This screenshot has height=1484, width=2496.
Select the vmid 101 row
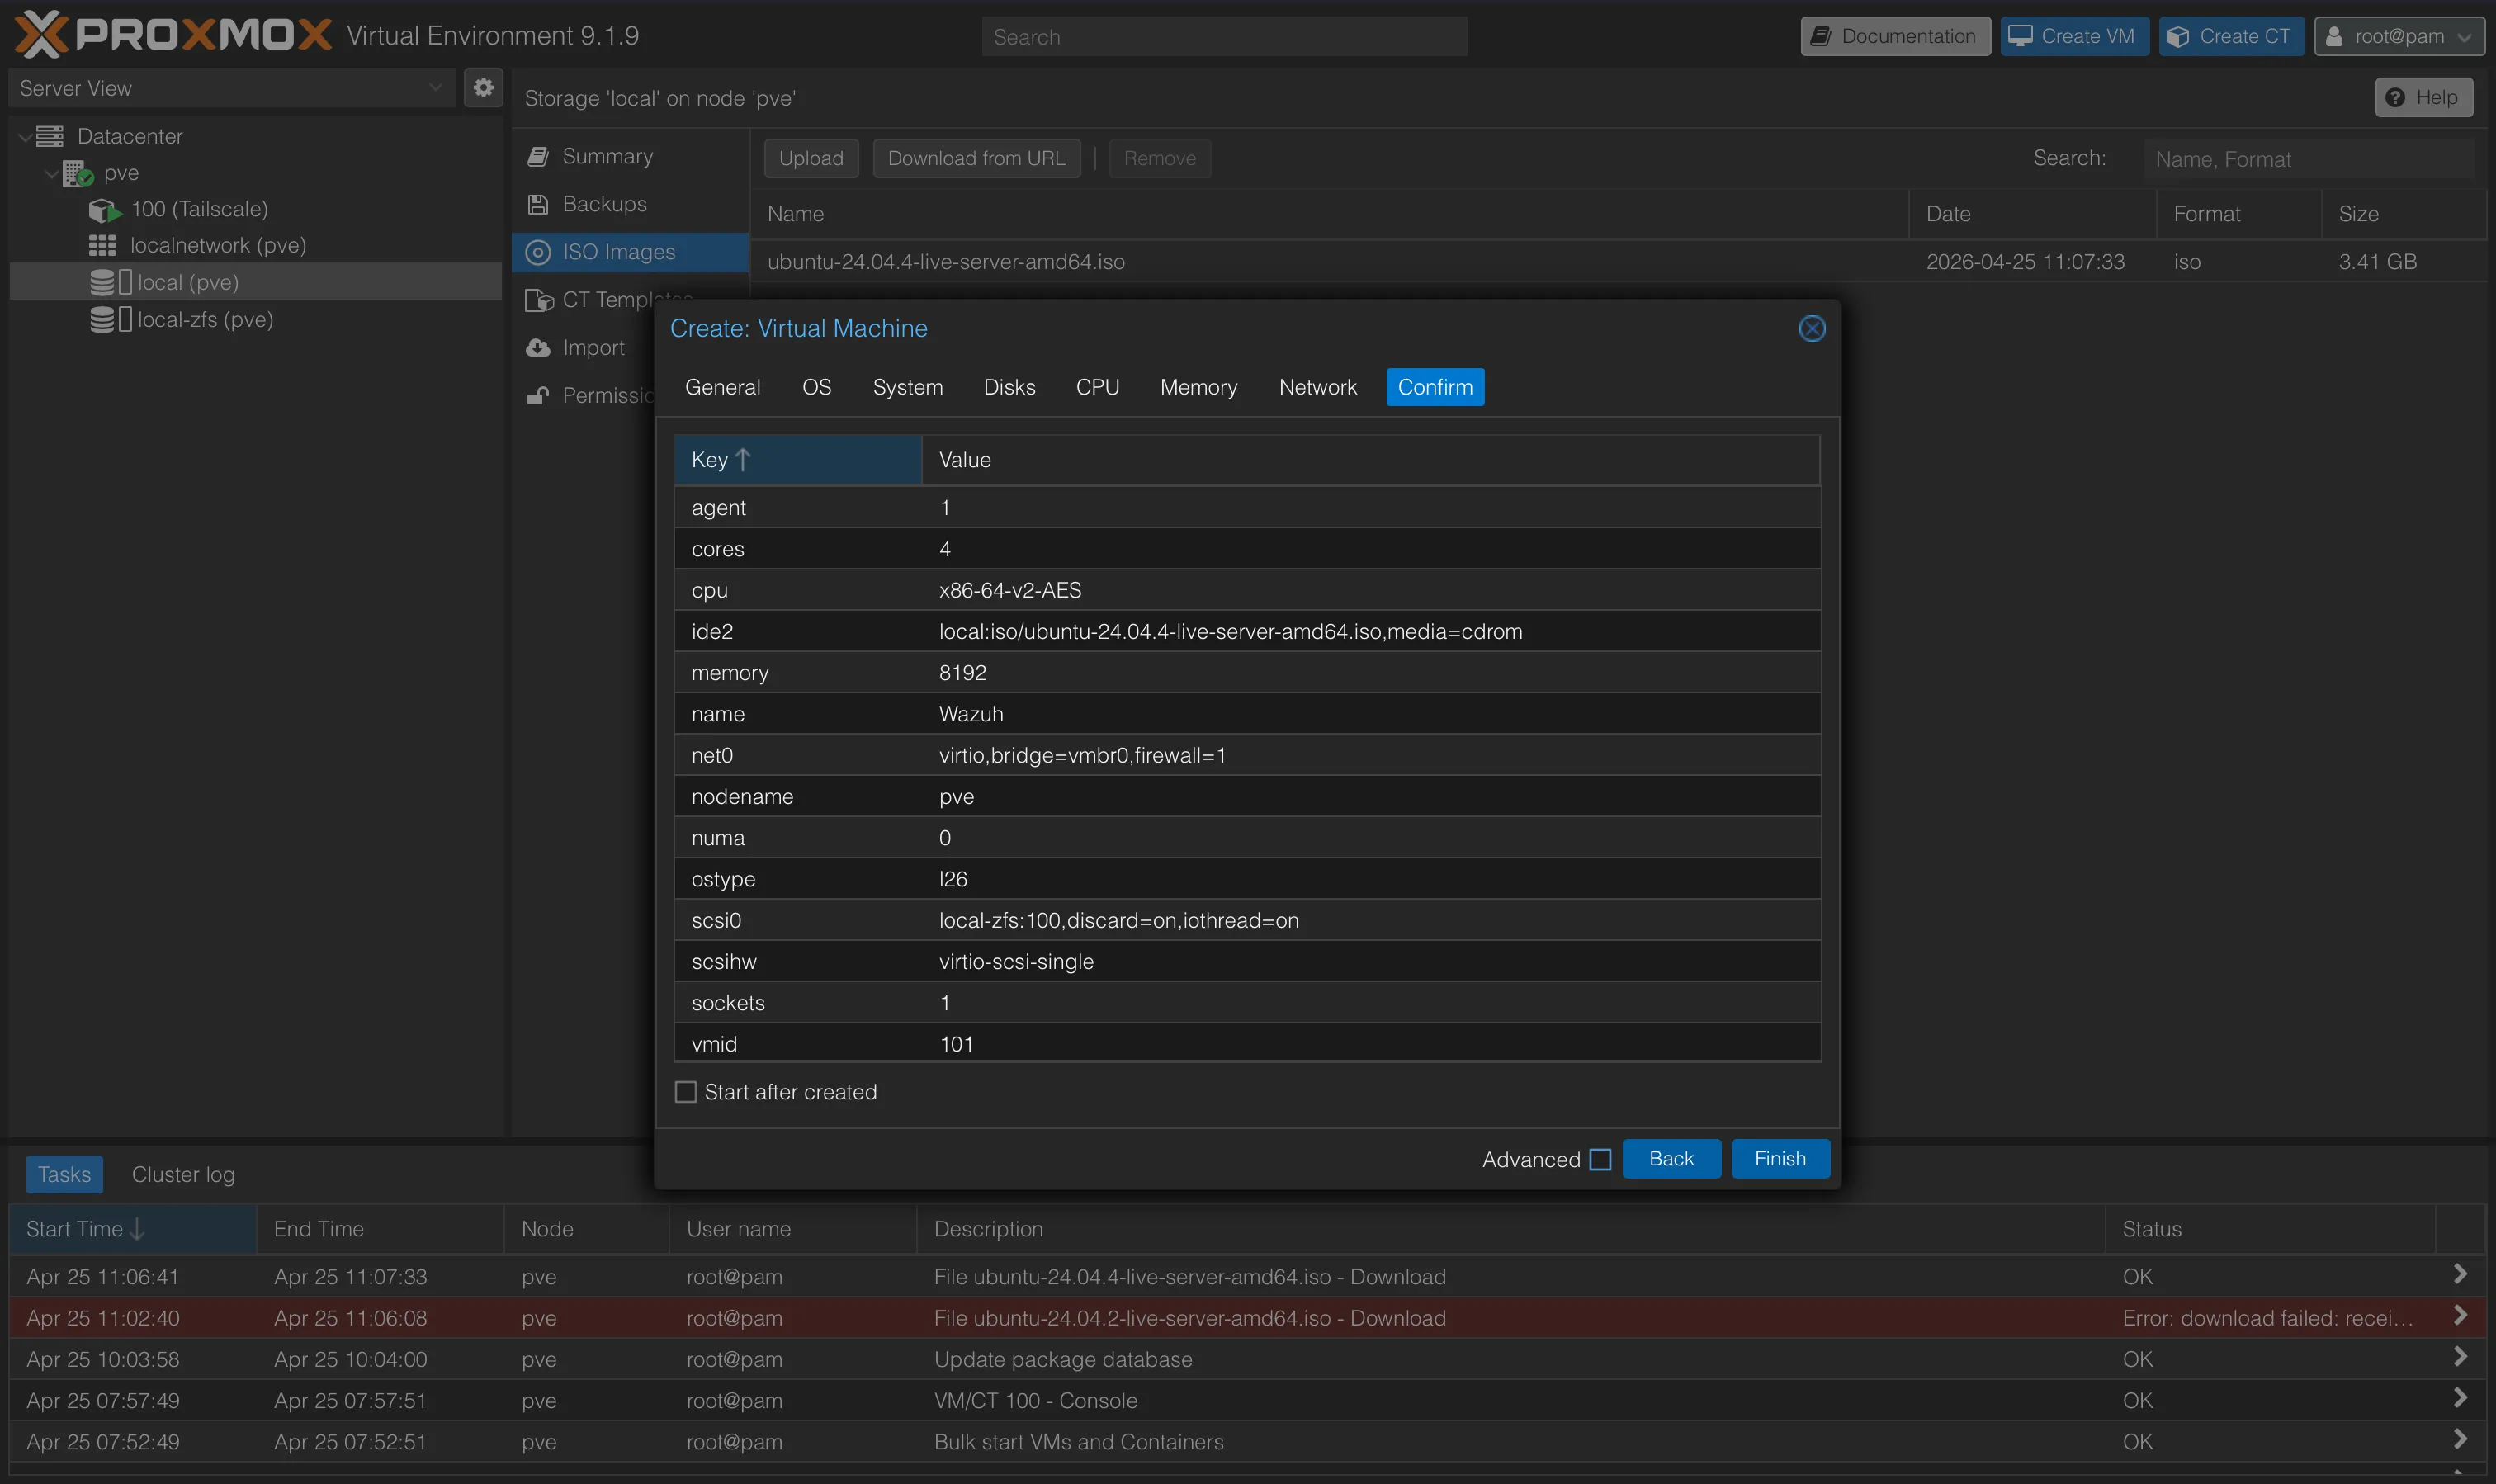(1247, 1043)
